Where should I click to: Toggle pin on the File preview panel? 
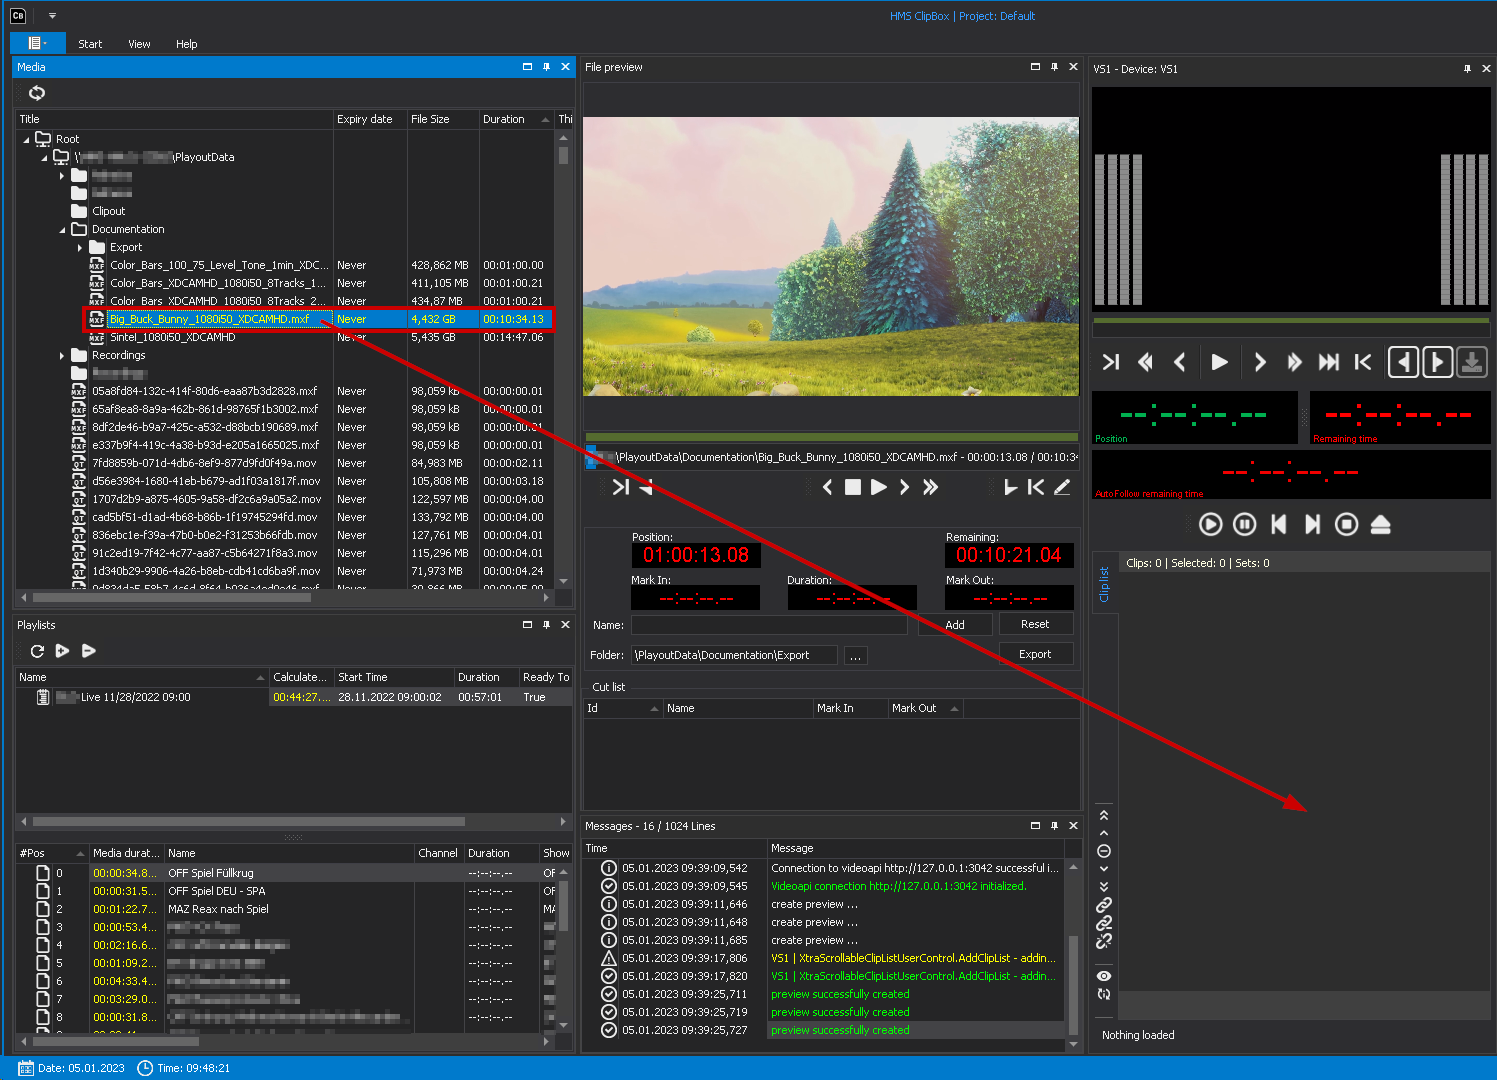point(1054,67)
